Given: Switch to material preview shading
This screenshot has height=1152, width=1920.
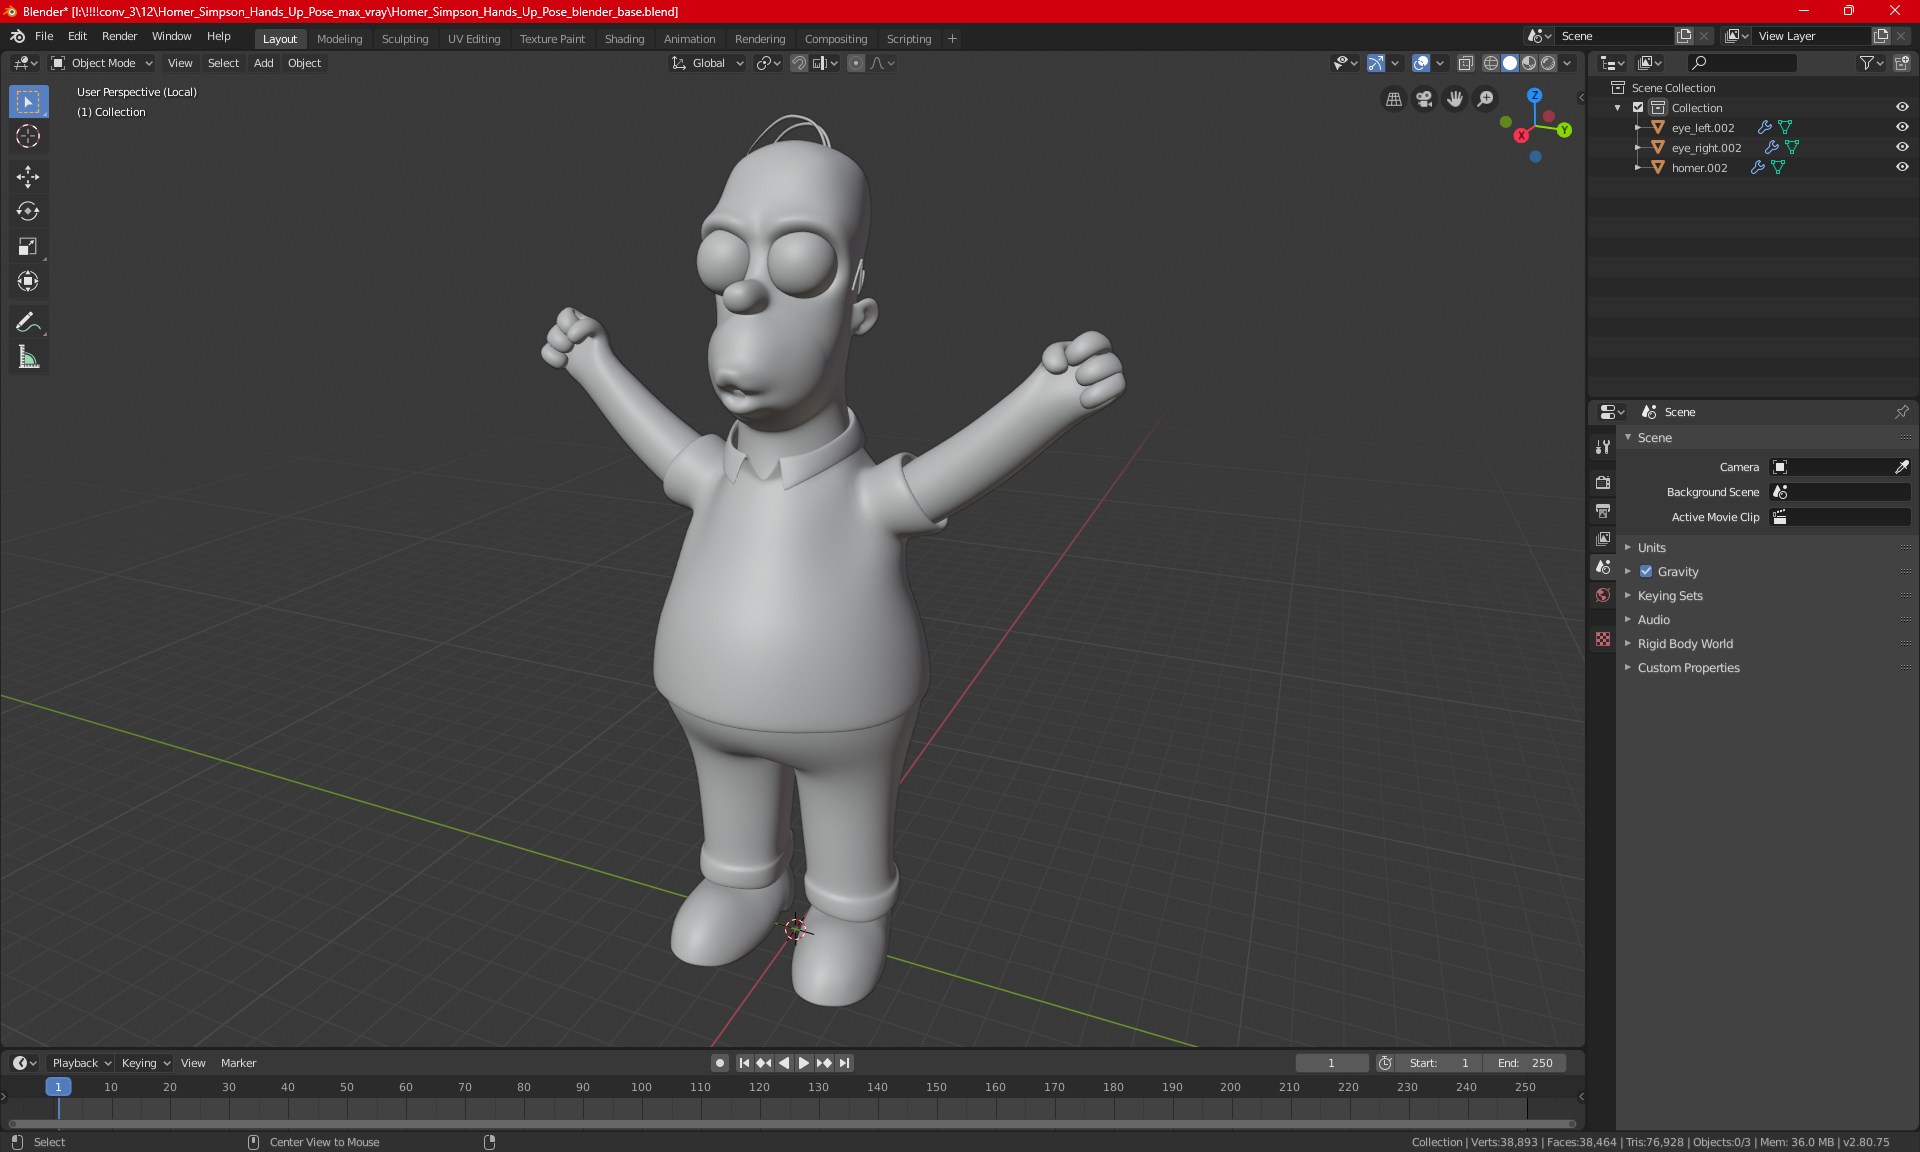Looking at the screenshot, I should pos(1529,63).
